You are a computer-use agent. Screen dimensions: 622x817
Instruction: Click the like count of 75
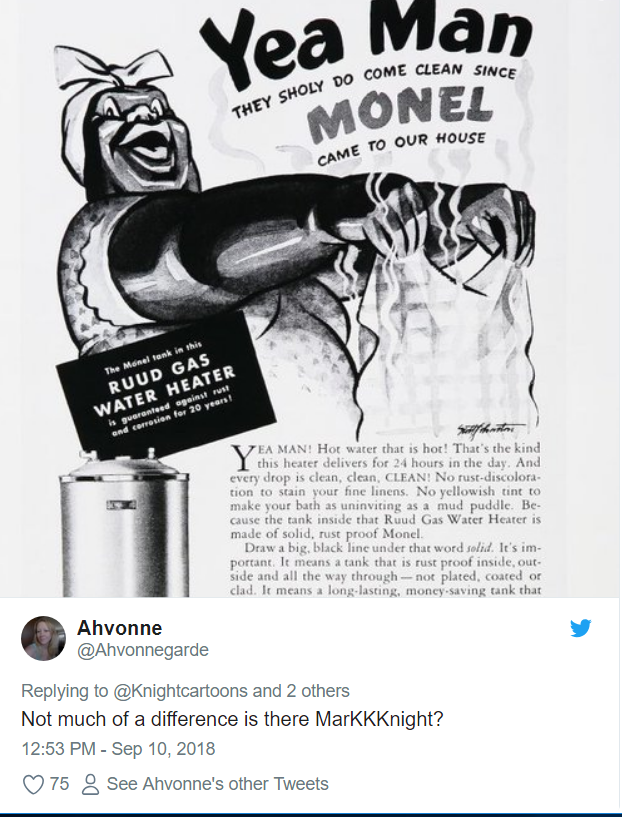coord(59,784)
